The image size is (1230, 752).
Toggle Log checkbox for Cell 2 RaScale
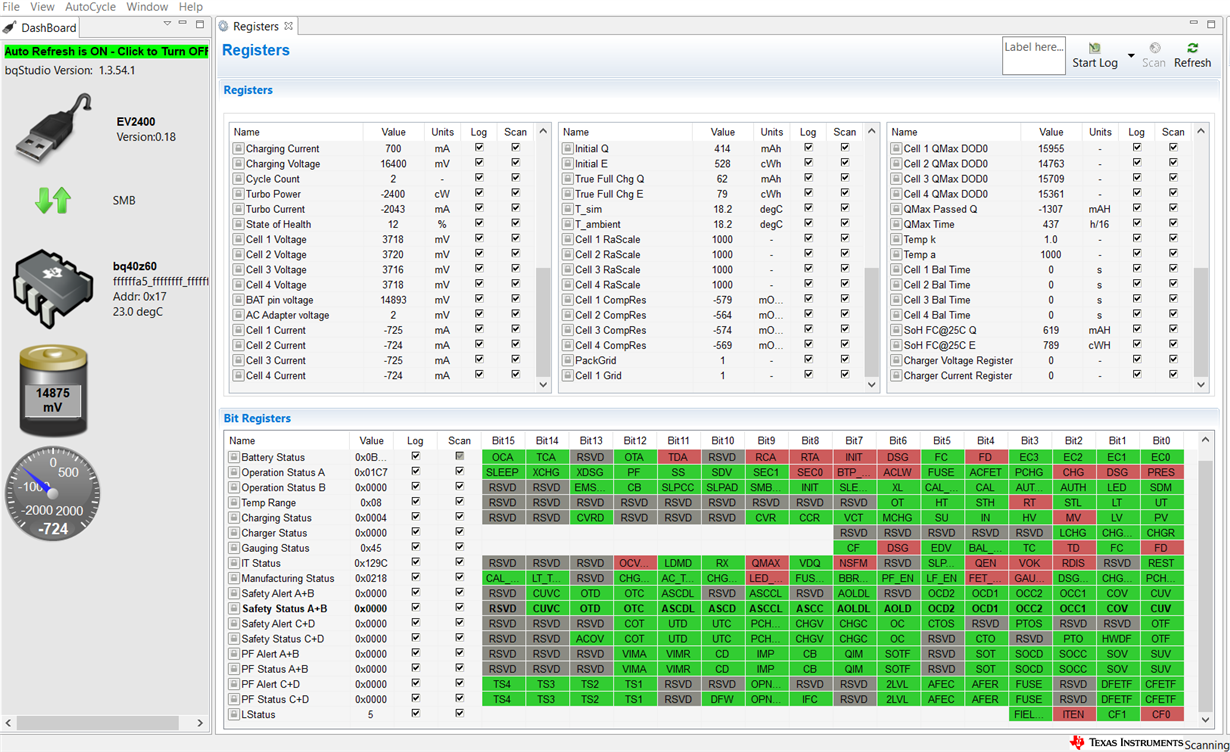(x=808, y=254)
